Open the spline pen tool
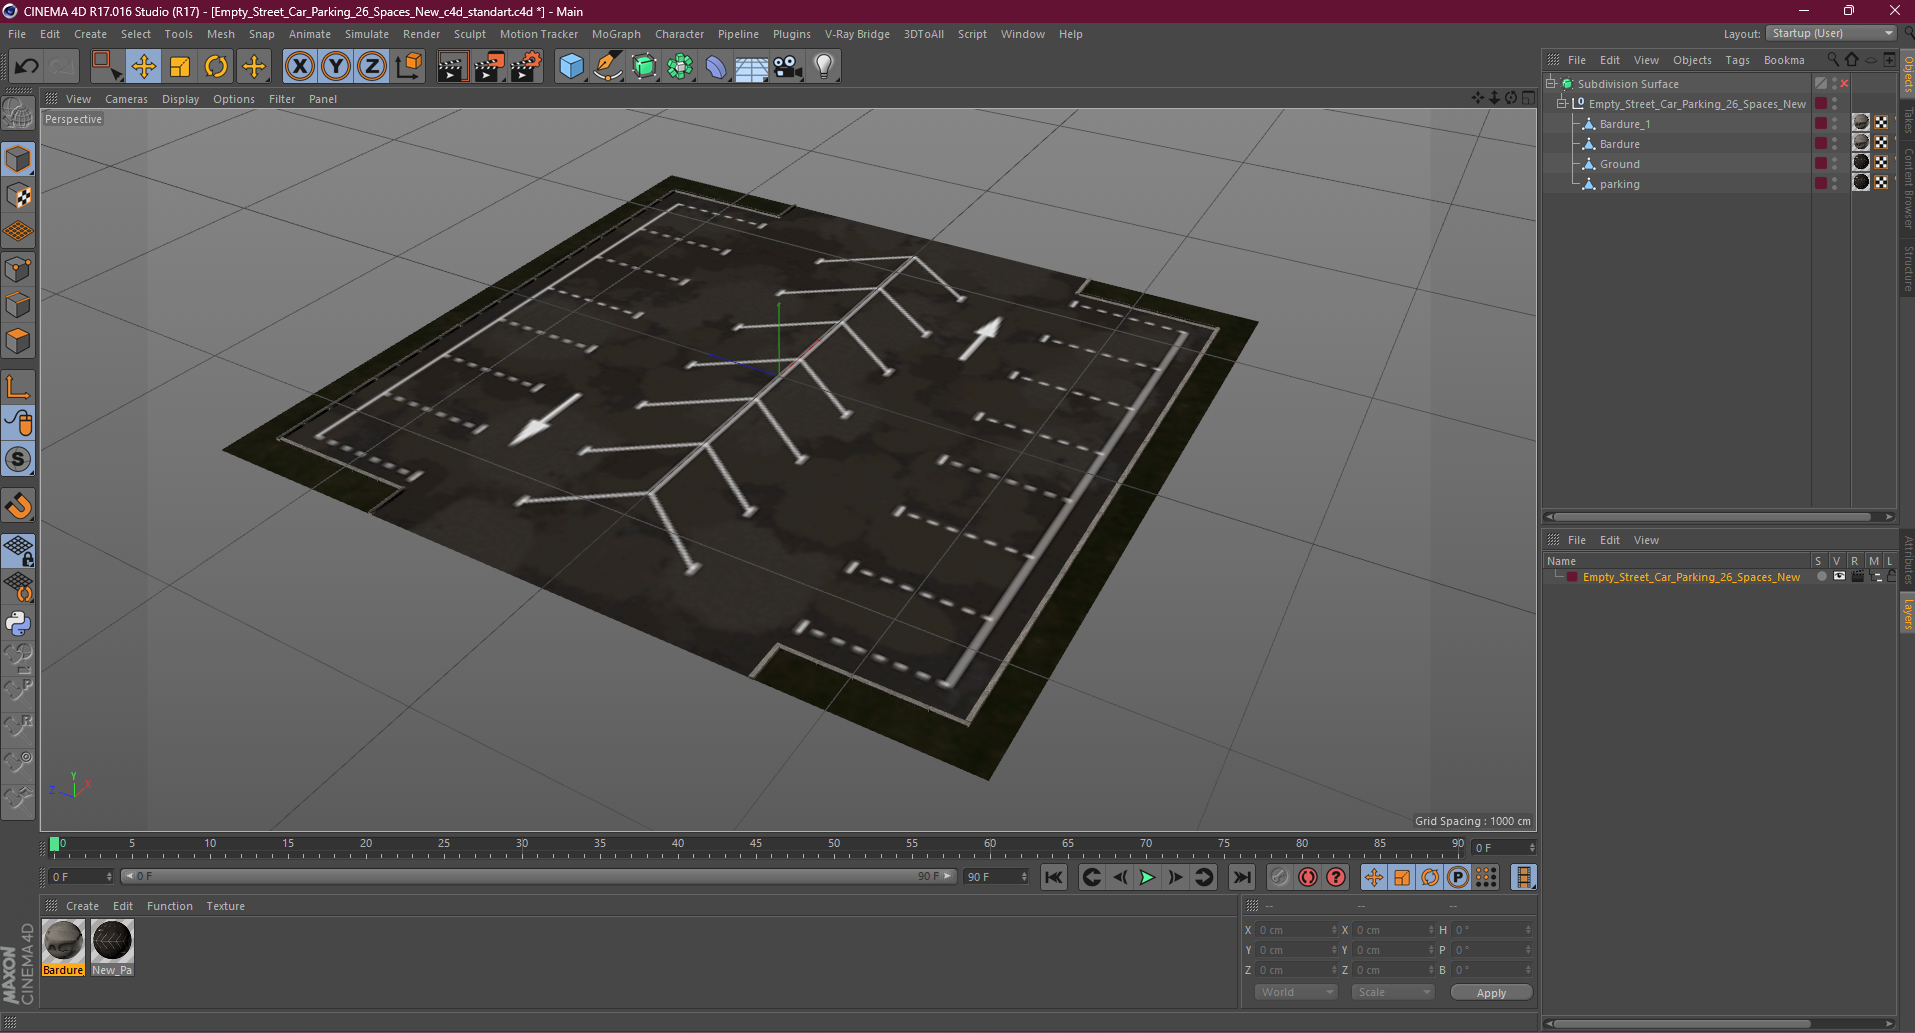 click(x=607, y=67)
